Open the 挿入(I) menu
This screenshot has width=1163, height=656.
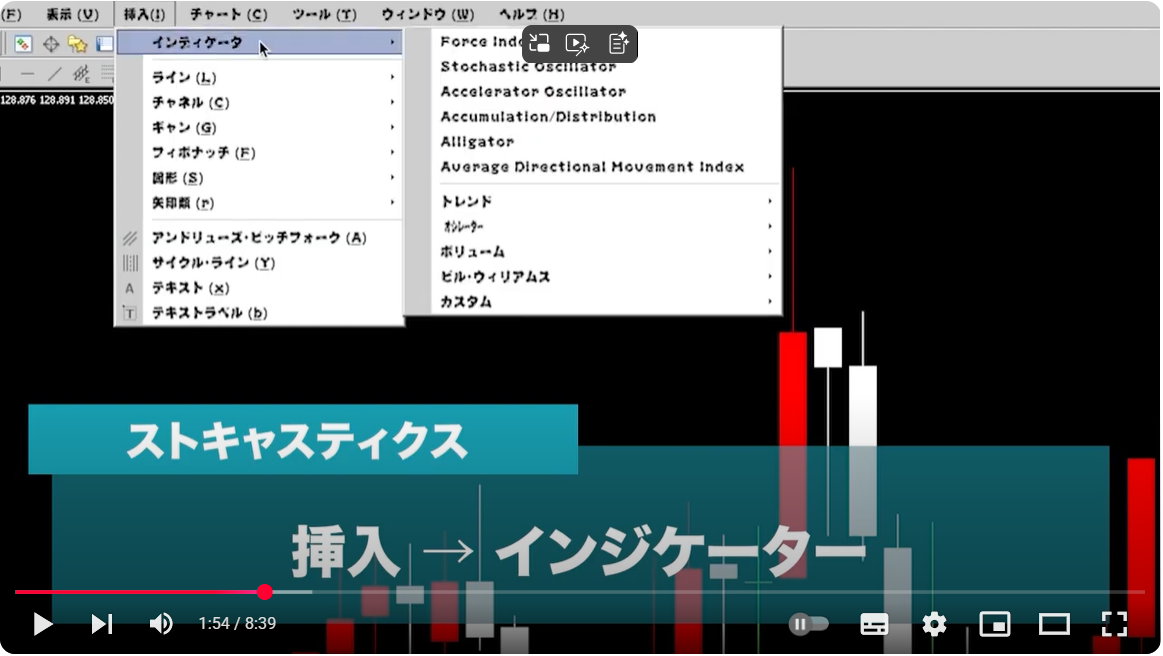click(x=144, y=14)
